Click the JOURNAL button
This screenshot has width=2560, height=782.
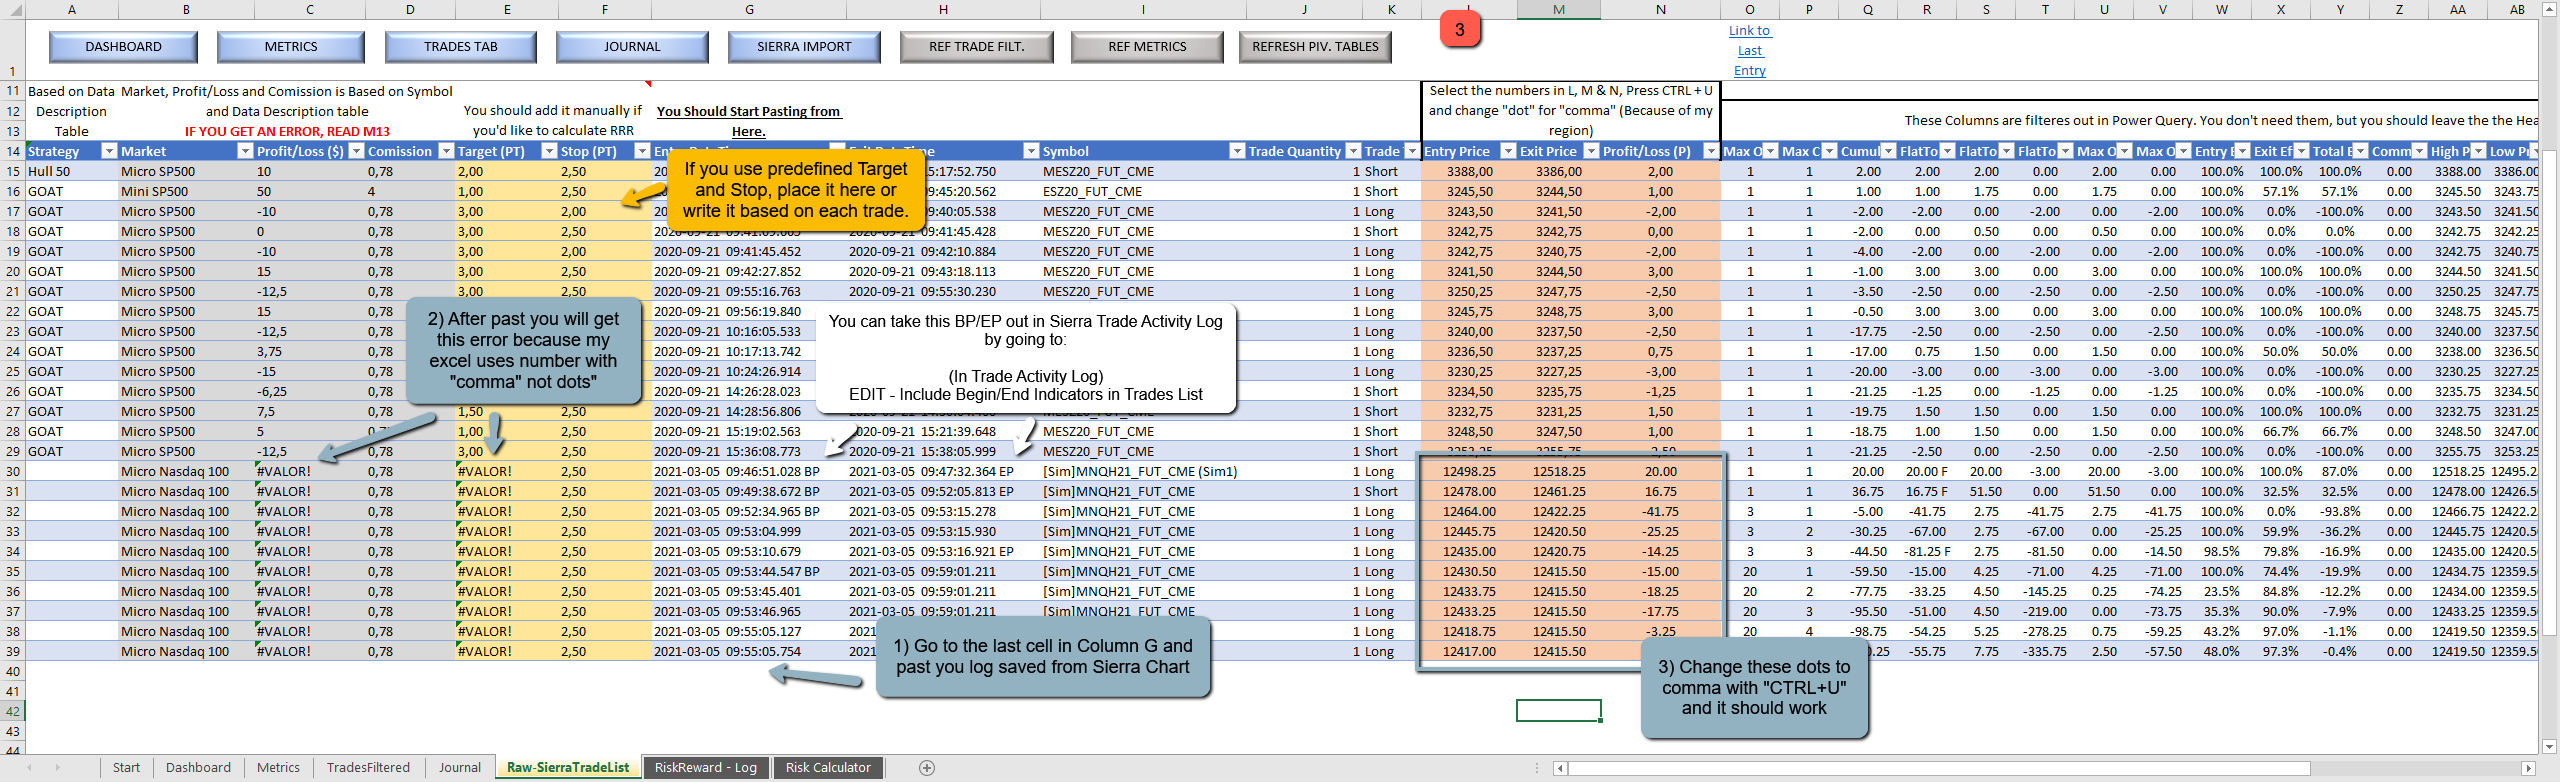point(632,47)
